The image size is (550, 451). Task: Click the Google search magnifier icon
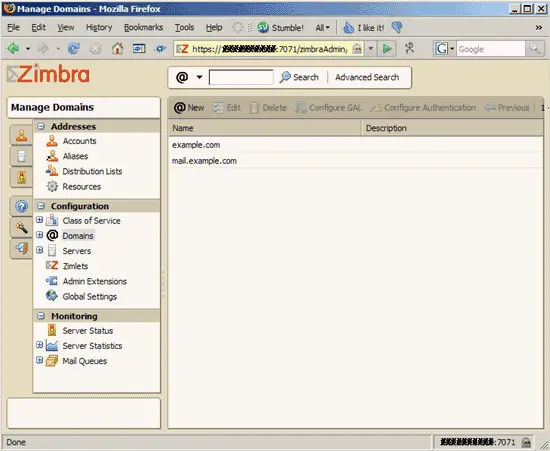(x=534, y=49)
